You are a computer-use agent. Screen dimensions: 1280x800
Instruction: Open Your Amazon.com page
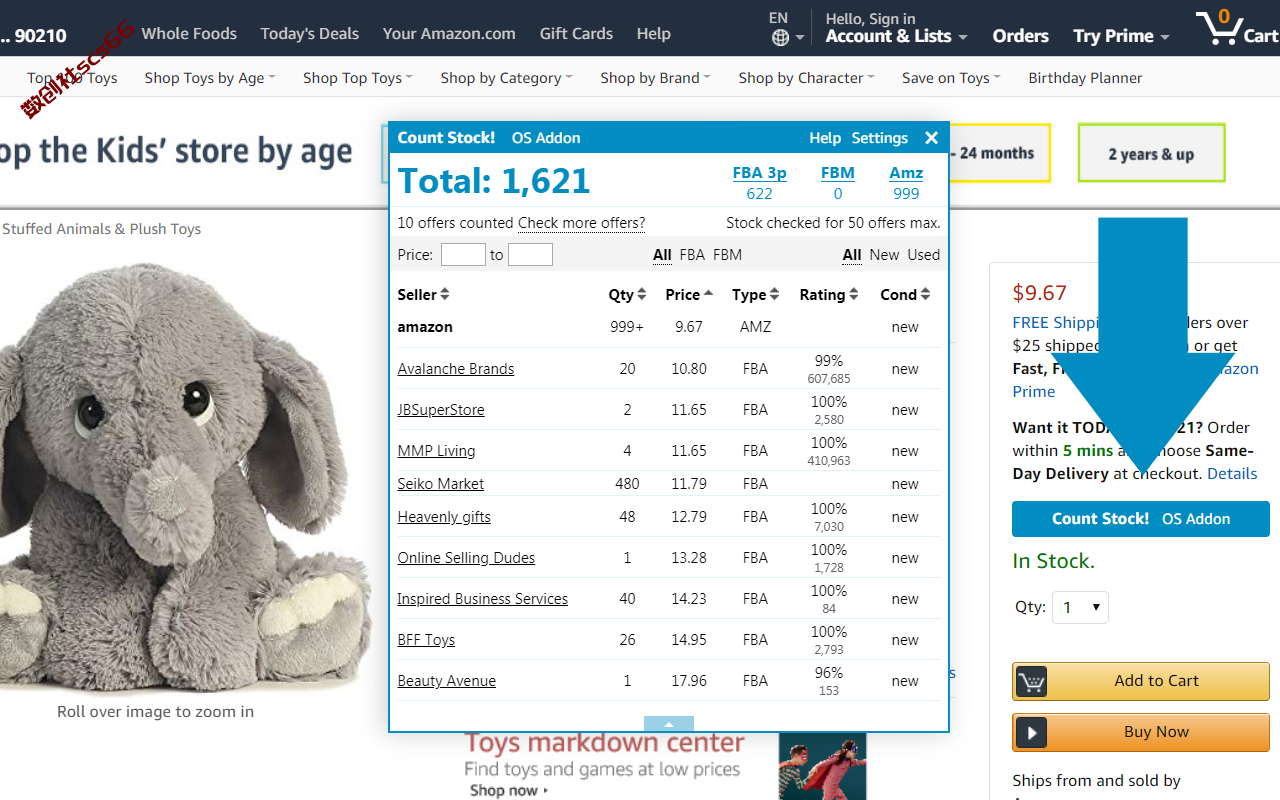point(449,34)
